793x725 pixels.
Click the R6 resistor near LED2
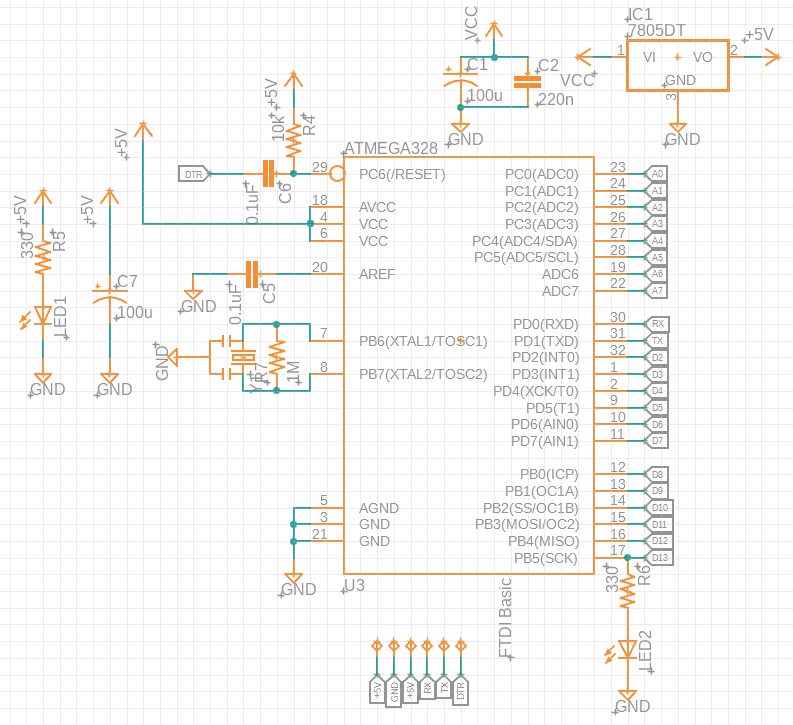coord(627,592)
